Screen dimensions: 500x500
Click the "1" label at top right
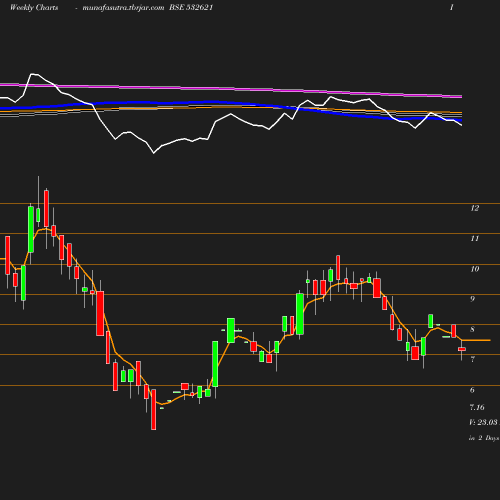click(x=452, y=7)
